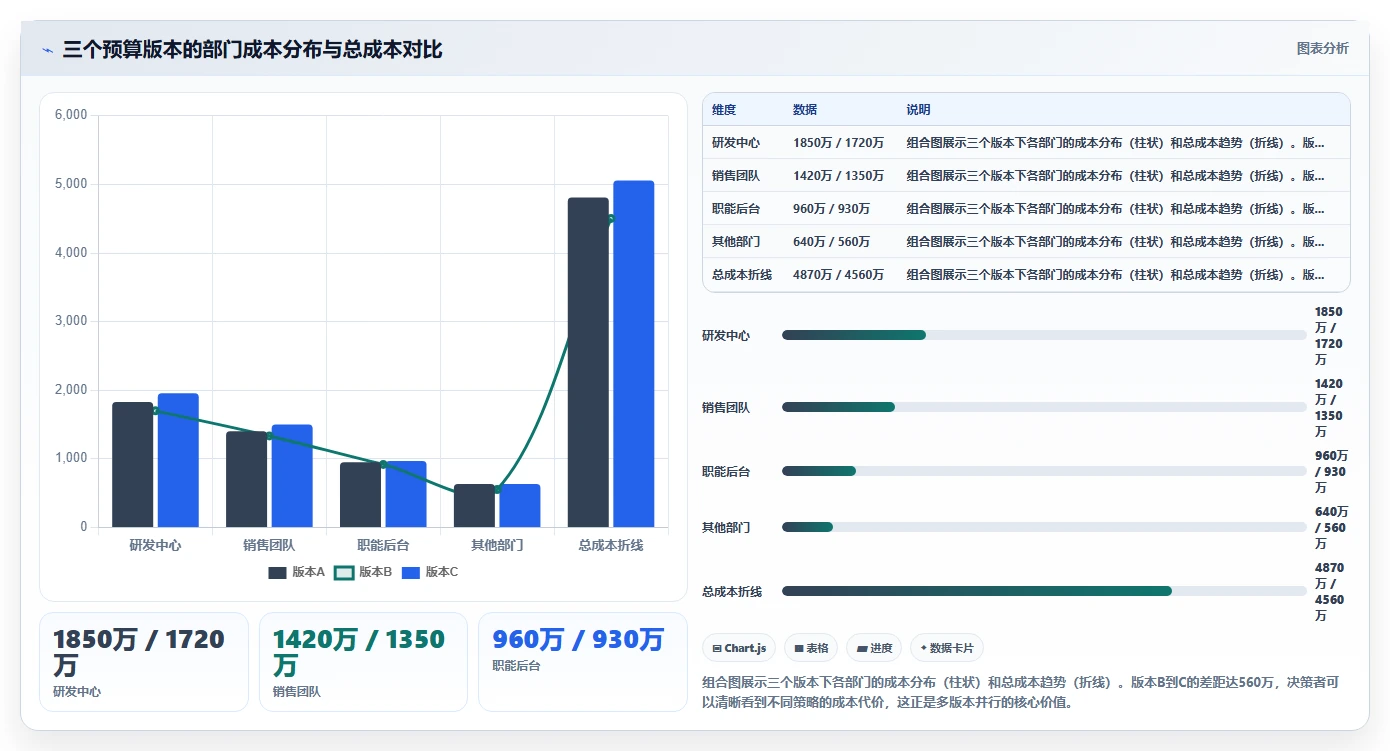Image resolution: width=1390 pixels, height=751 pixels.
Task: Click the dark 版本A bar for 其他部门
Action: [475, 506]
